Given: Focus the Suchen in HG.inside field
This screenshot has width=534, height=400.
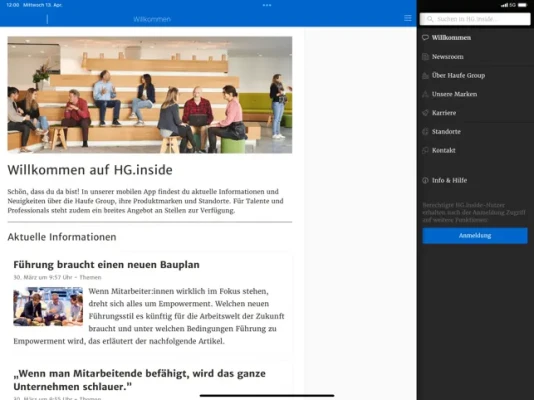Looking at the screenshot, I should pyautogui.click(x=475, y=19).
